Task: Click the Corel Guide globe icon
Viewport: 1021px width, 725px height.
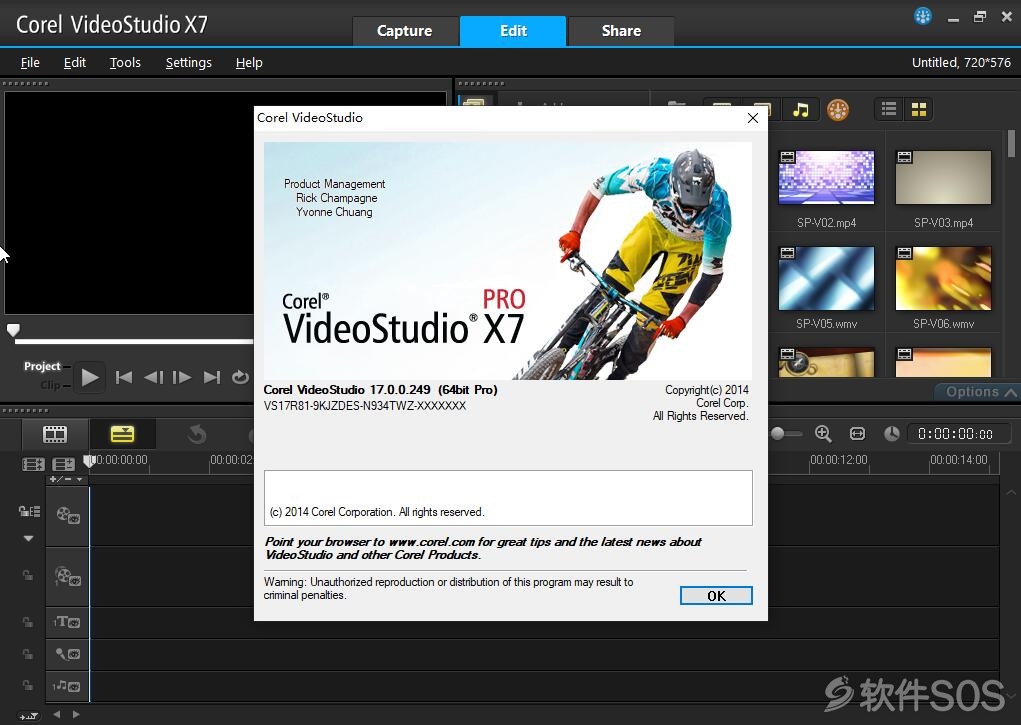Action: click(x=923, y=16)
